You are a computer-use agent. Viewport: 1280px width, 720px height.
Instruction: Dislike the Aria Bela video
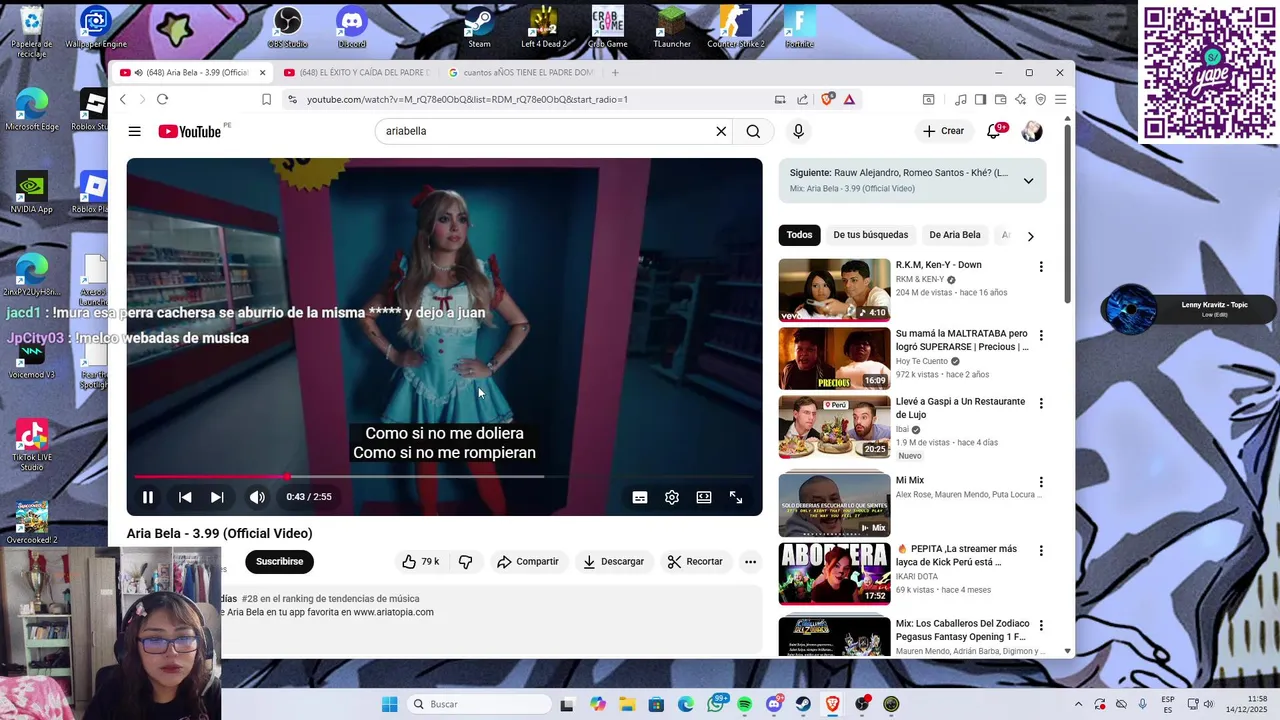pos(466,561)
